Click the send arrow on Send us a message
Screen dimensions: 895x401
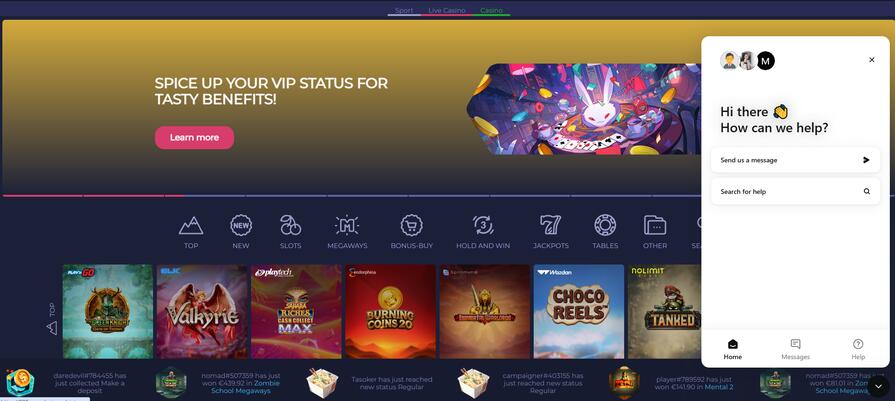click(x=866, y=160)
